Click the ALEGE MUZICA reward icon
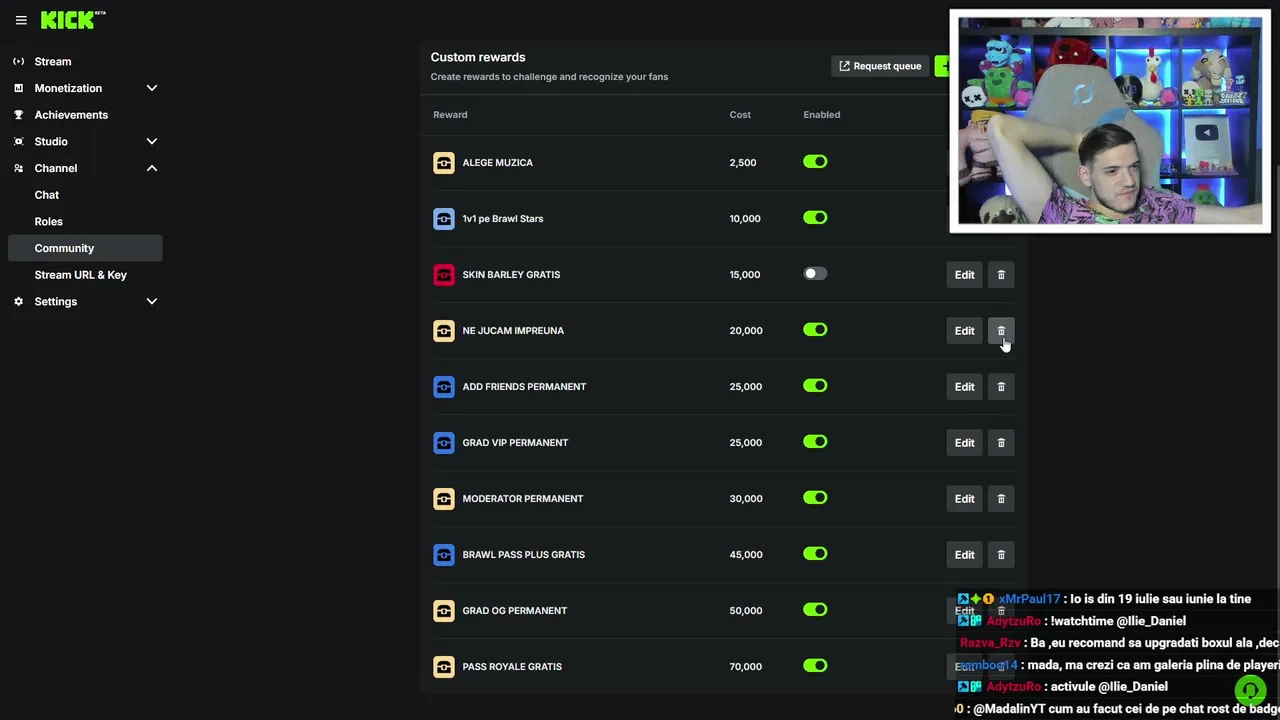Viewport: 1280px width, 720px height. 444,162
